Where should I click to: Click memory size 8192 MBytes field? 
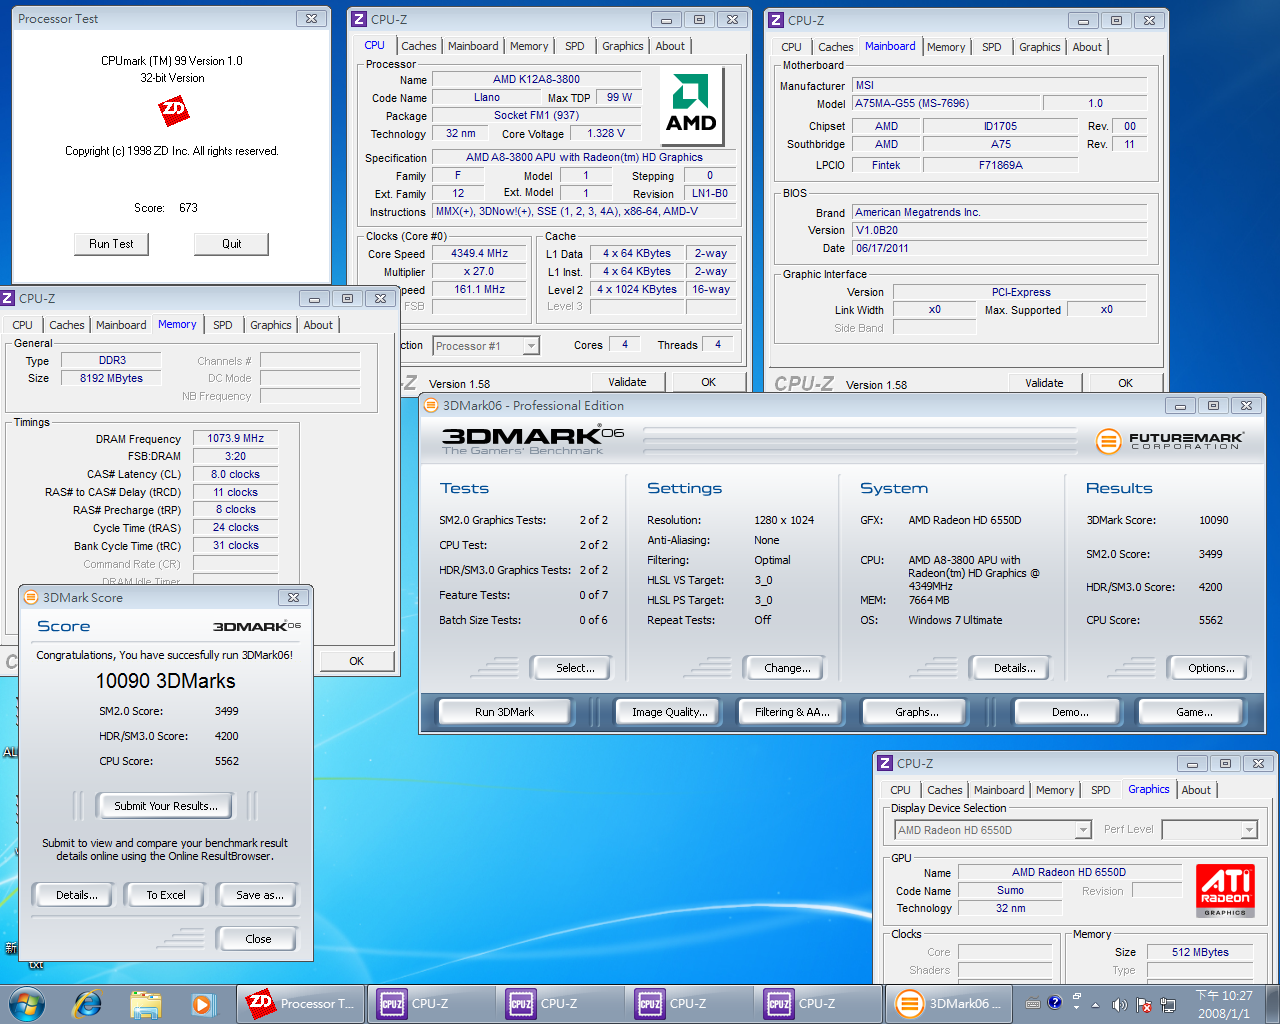(x=112, y=378)
